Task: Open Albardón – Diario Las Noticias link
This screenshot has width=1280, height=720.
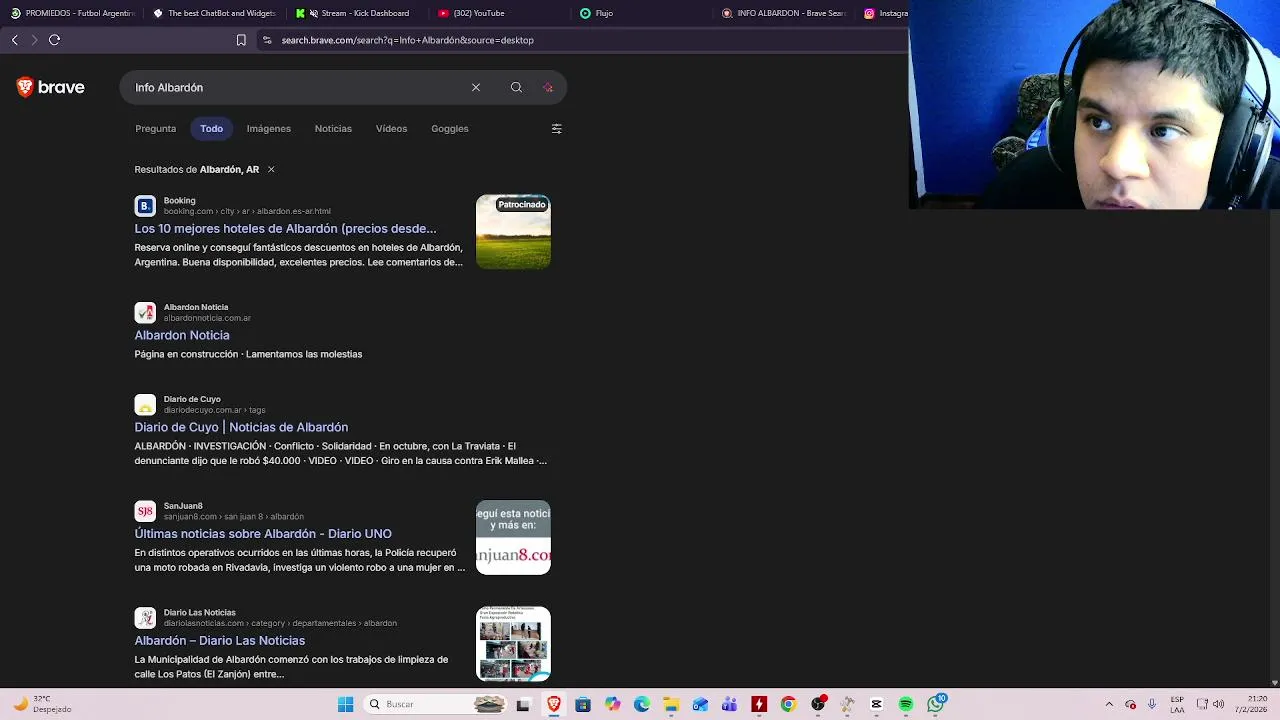Action: pyautogui.click(x=220, y=641)
